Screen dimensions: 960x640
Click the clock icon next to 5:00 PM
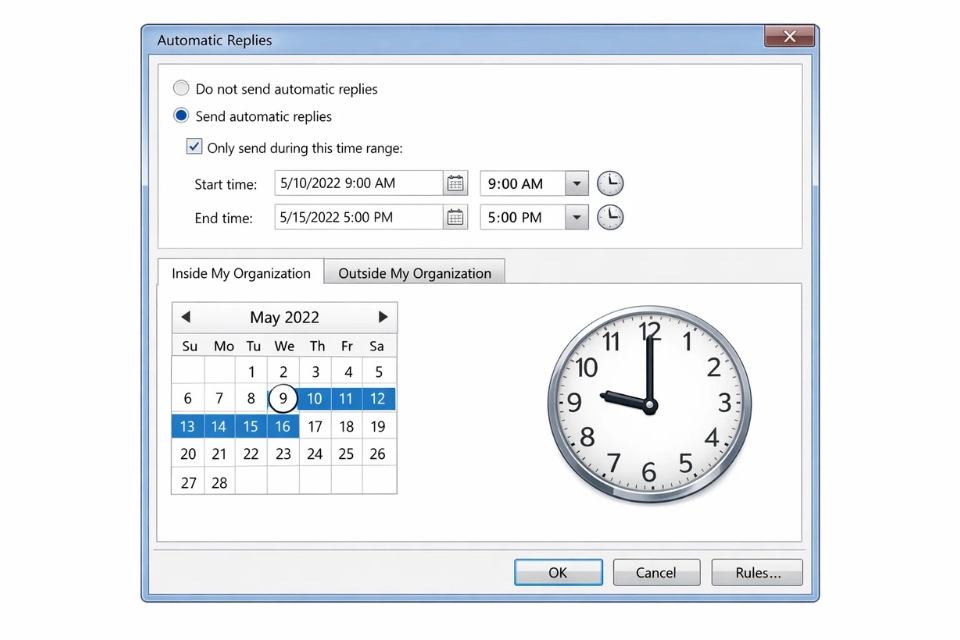(x=610, y=217)
